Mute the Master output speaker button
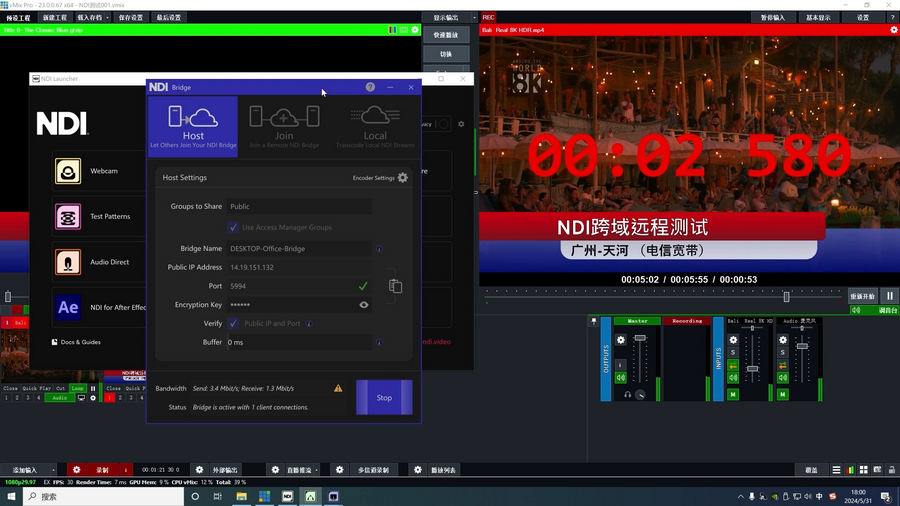Image resolution: width=900 pixels, height=506 pixels. tap(620, 377)
